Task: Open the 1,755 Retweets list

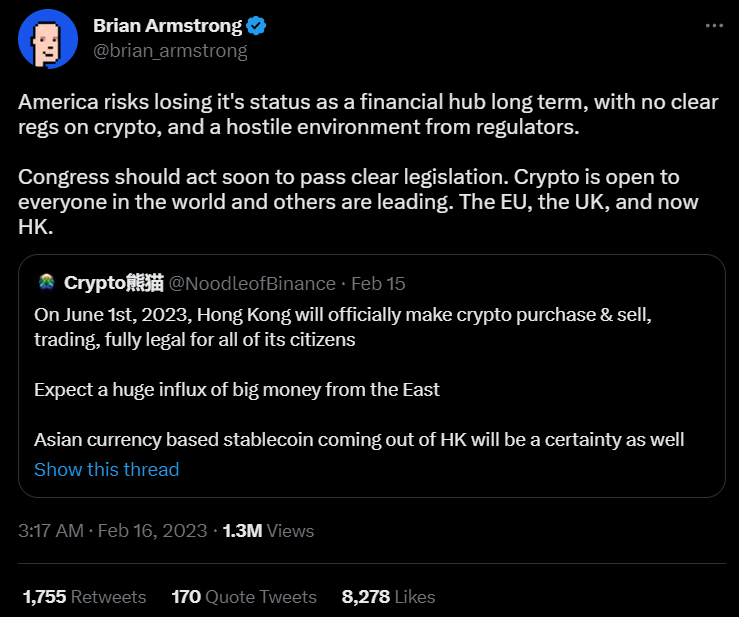Action: coord(84,597)
